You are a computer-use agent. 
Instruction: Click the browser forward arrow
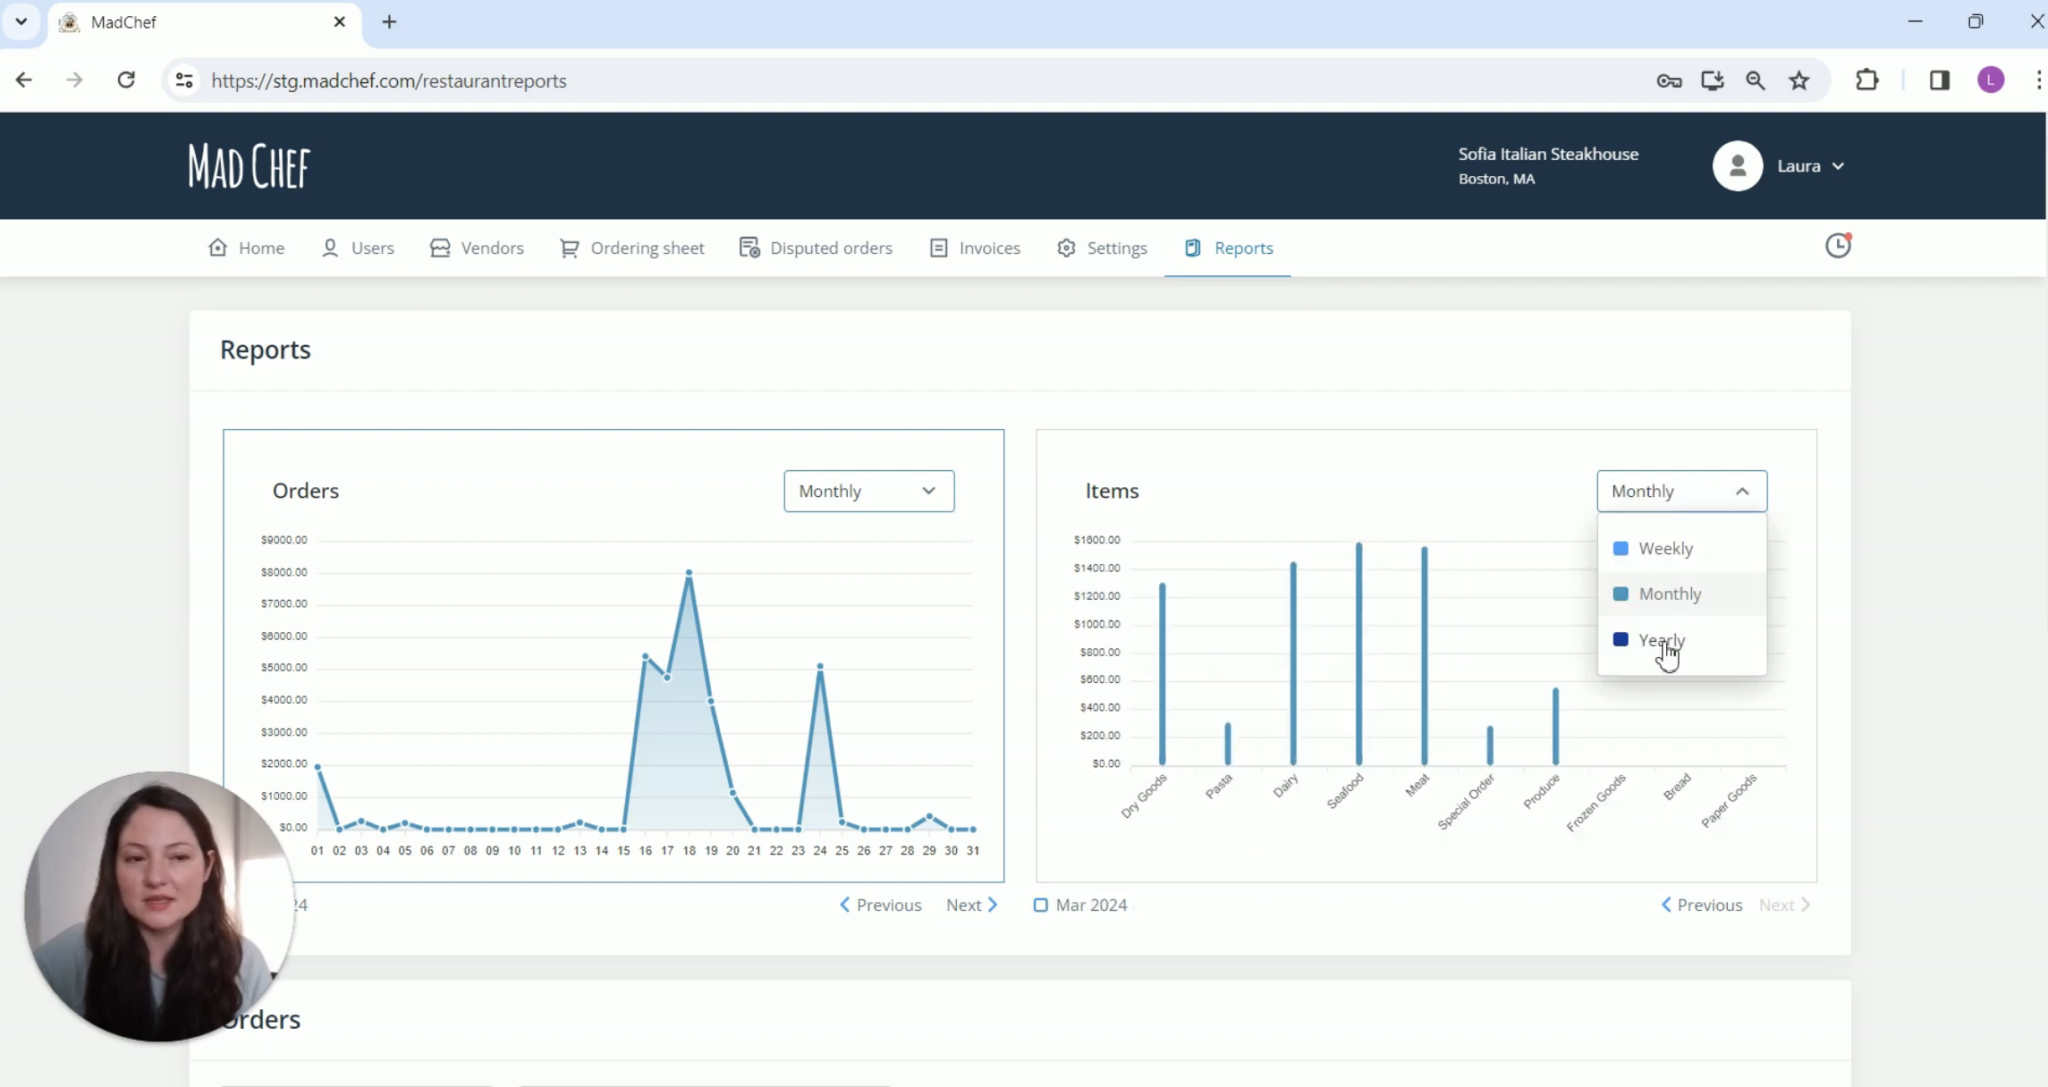pos(74,80)
